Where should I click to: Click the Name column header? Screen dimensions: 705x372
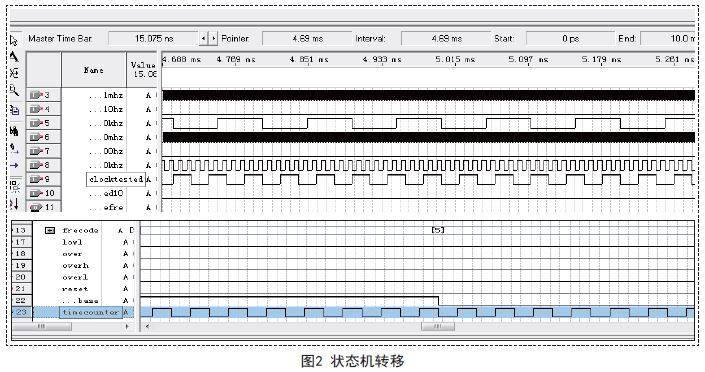(94, 70)
